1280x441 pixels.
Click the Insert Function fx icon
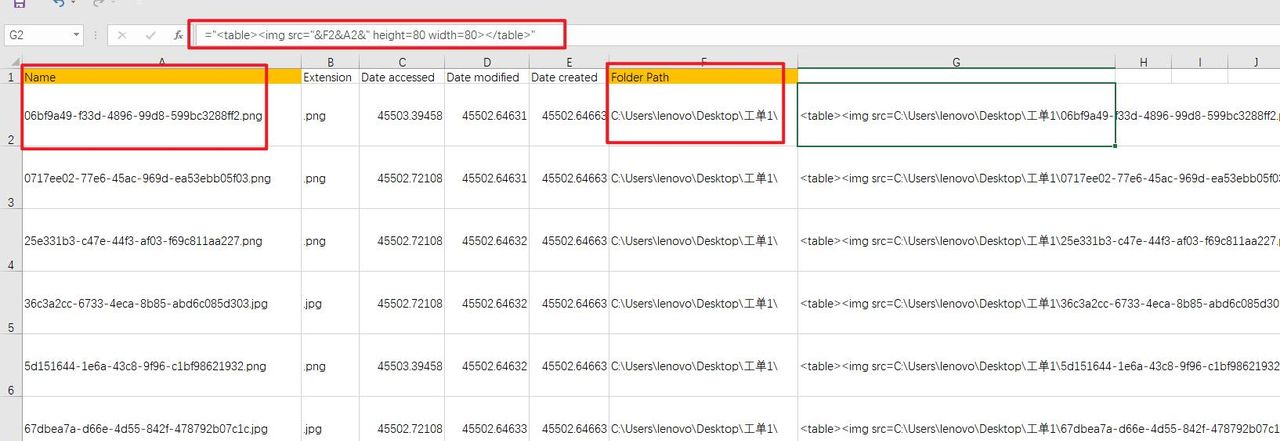coord(178,35)
